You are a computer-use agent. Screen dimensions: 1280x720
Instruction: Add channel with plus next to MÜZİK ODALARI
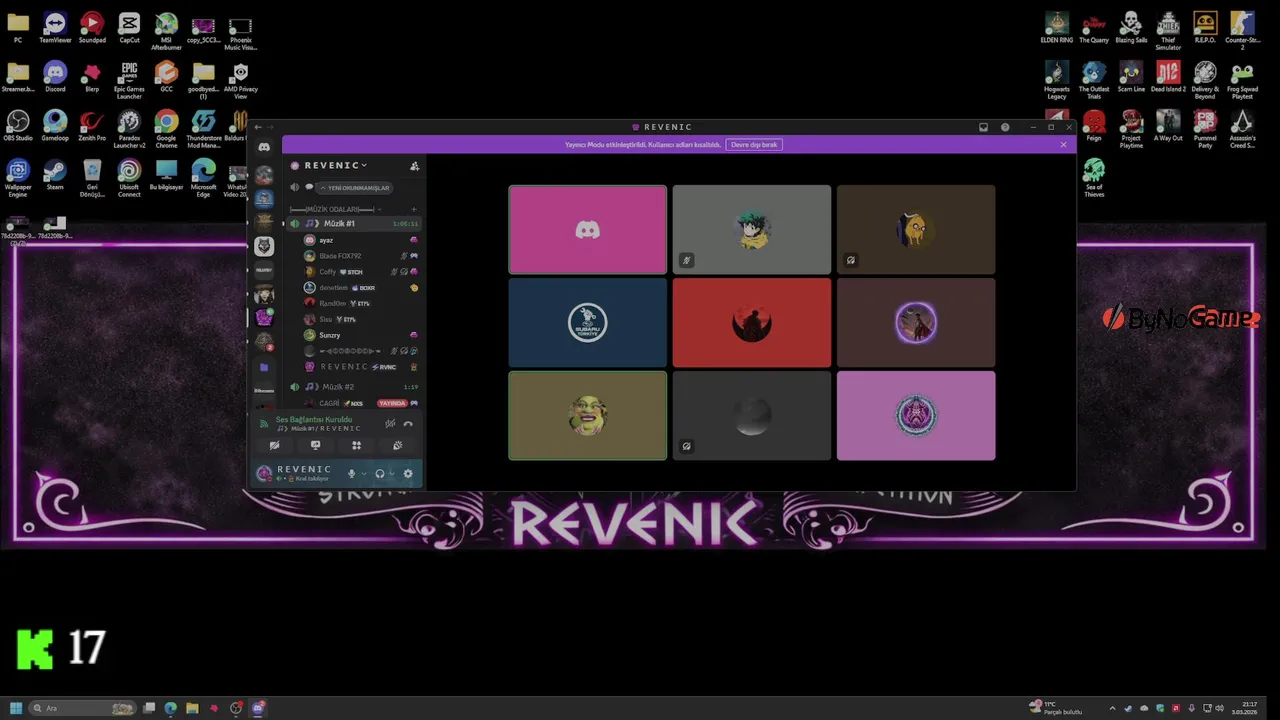(x=414, y=210)
